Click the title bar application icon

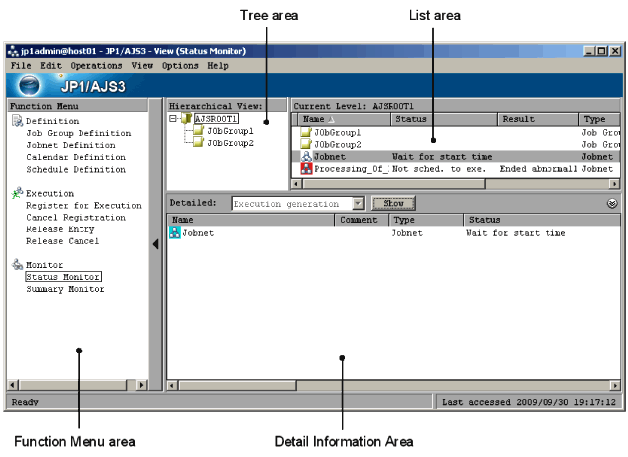[13, 51]
